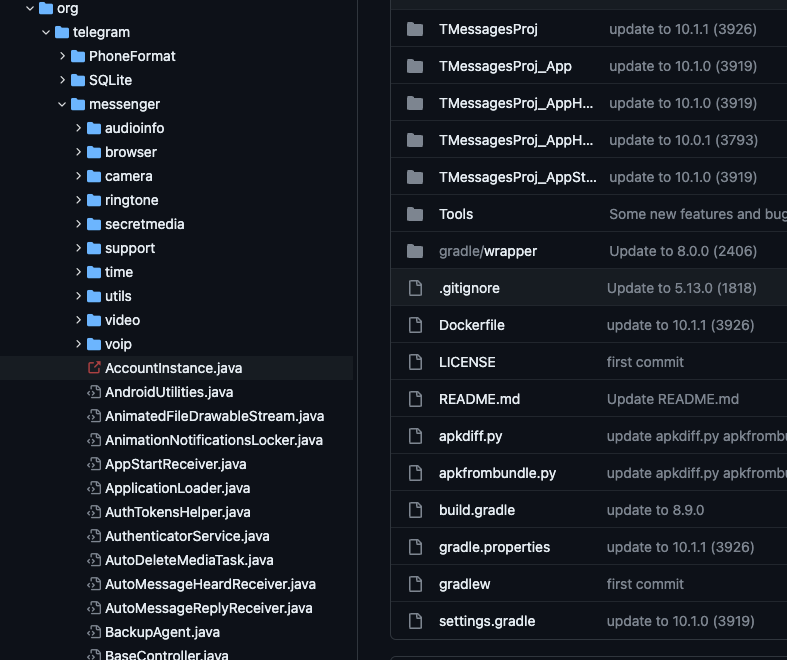Image resolution: width=787 pixels, height=660 pixels.
Task: Open the settings.gradle file link
Action: (487, 621)
